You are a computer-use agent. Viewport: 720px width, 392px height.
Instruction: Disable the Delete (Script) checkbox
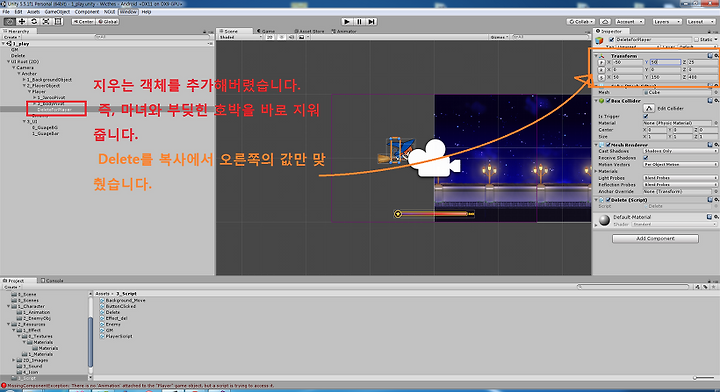pyautogui.click(x=608, y=200)
